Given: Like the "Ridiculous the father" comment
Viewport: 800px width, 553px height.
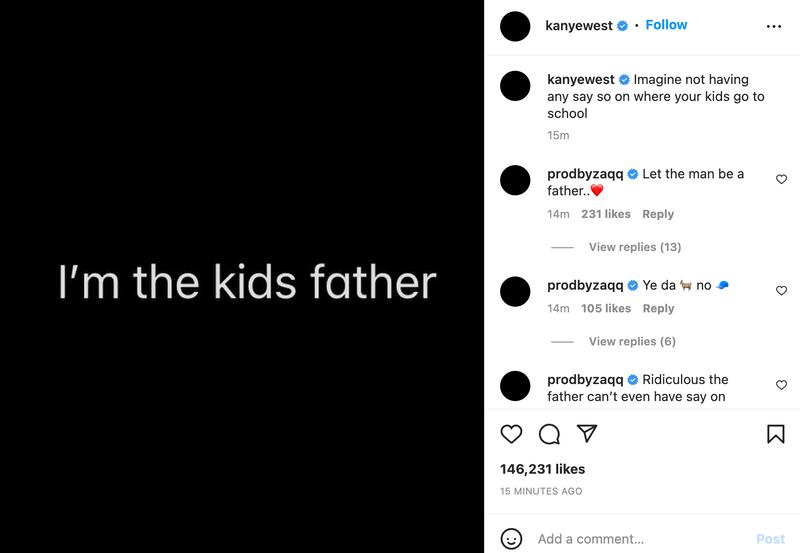Looking at the screenshot, I should coord(781,384).
